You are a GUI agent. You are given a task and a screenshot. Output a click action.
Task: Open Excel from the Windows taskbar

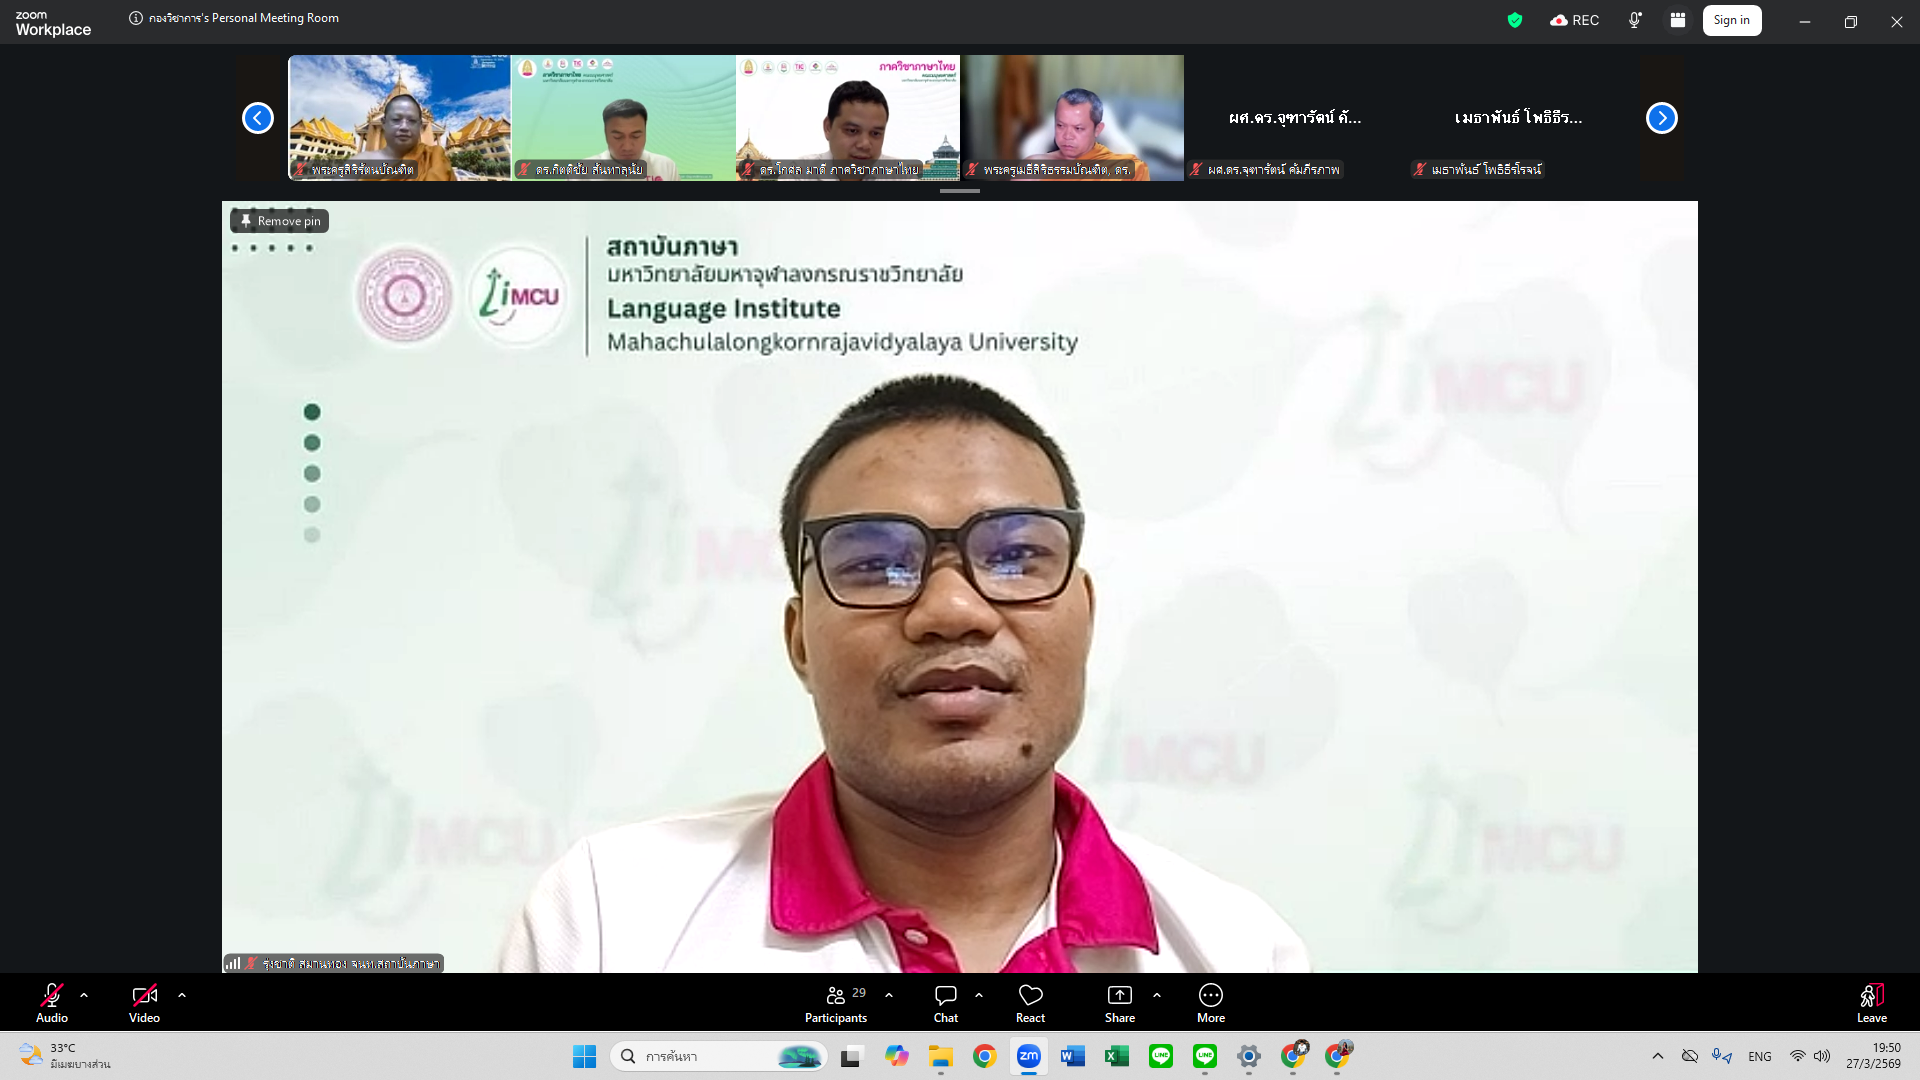(x=1116, y=1056)
